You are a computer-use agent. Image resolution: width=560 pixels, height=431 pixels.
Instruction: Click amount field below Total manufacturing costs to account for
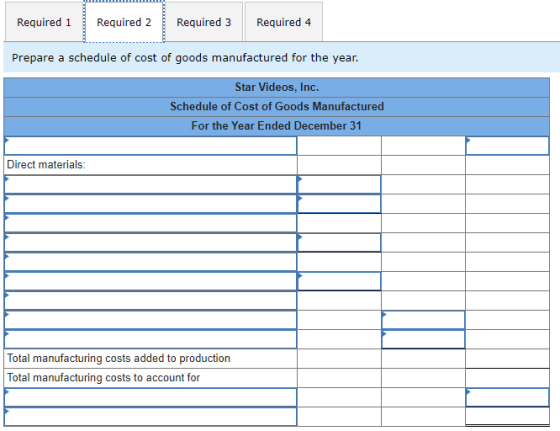[507, 397]
